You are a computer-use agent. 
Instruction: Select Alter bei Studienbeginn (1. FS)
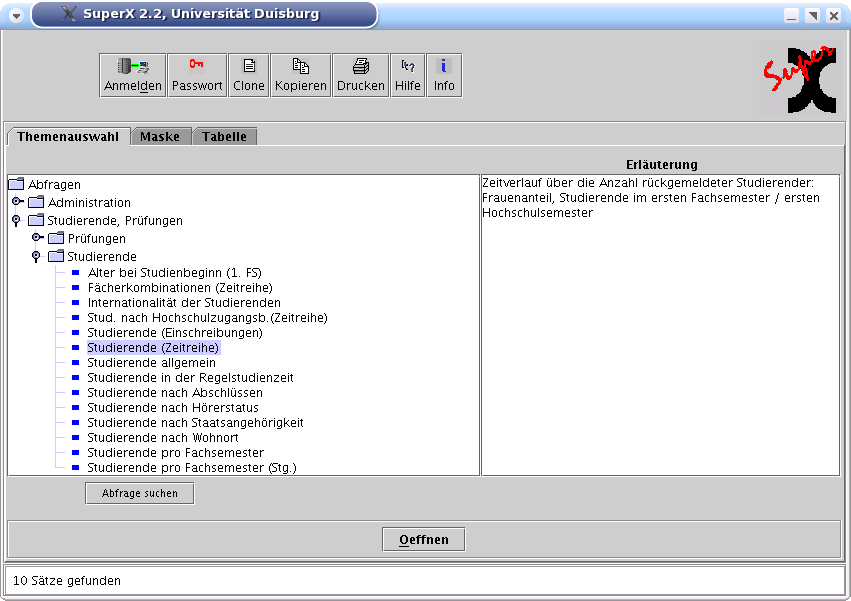tap(174, 272)
